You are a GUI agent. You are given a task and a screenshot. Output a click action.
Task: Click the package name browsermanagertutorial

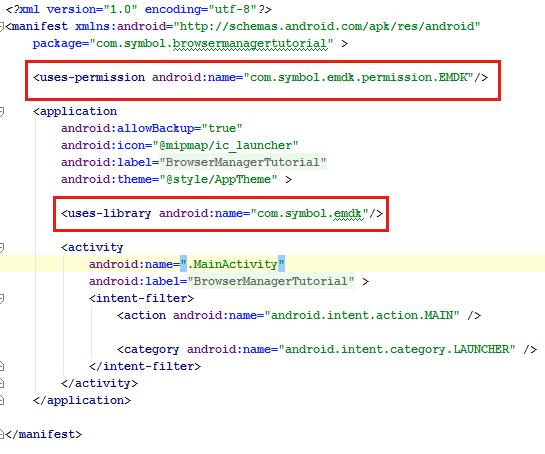[250, 44]
